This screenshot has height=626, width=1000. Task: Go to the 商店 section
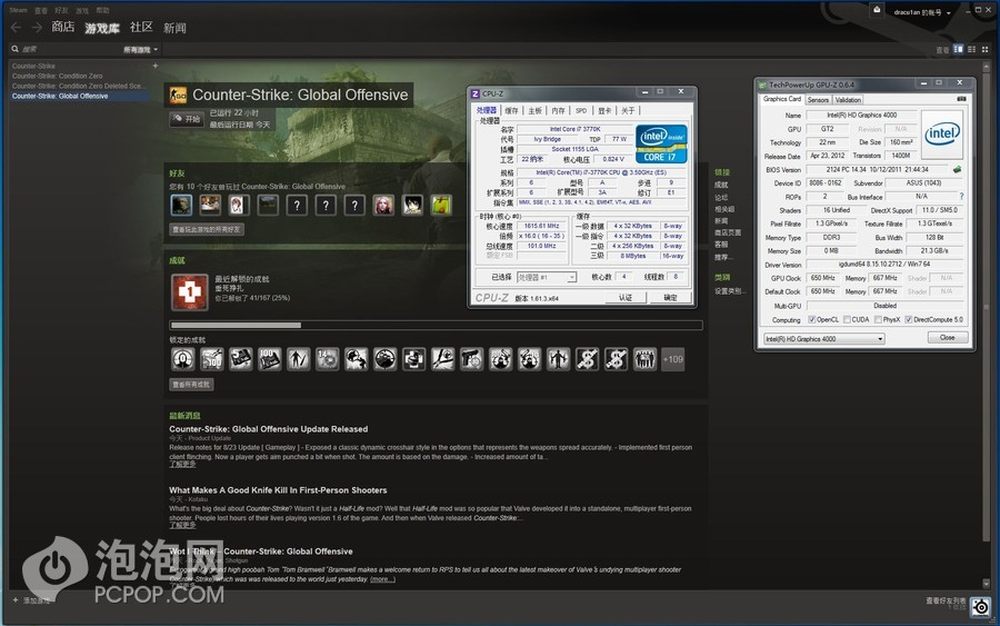pos(63,27)
